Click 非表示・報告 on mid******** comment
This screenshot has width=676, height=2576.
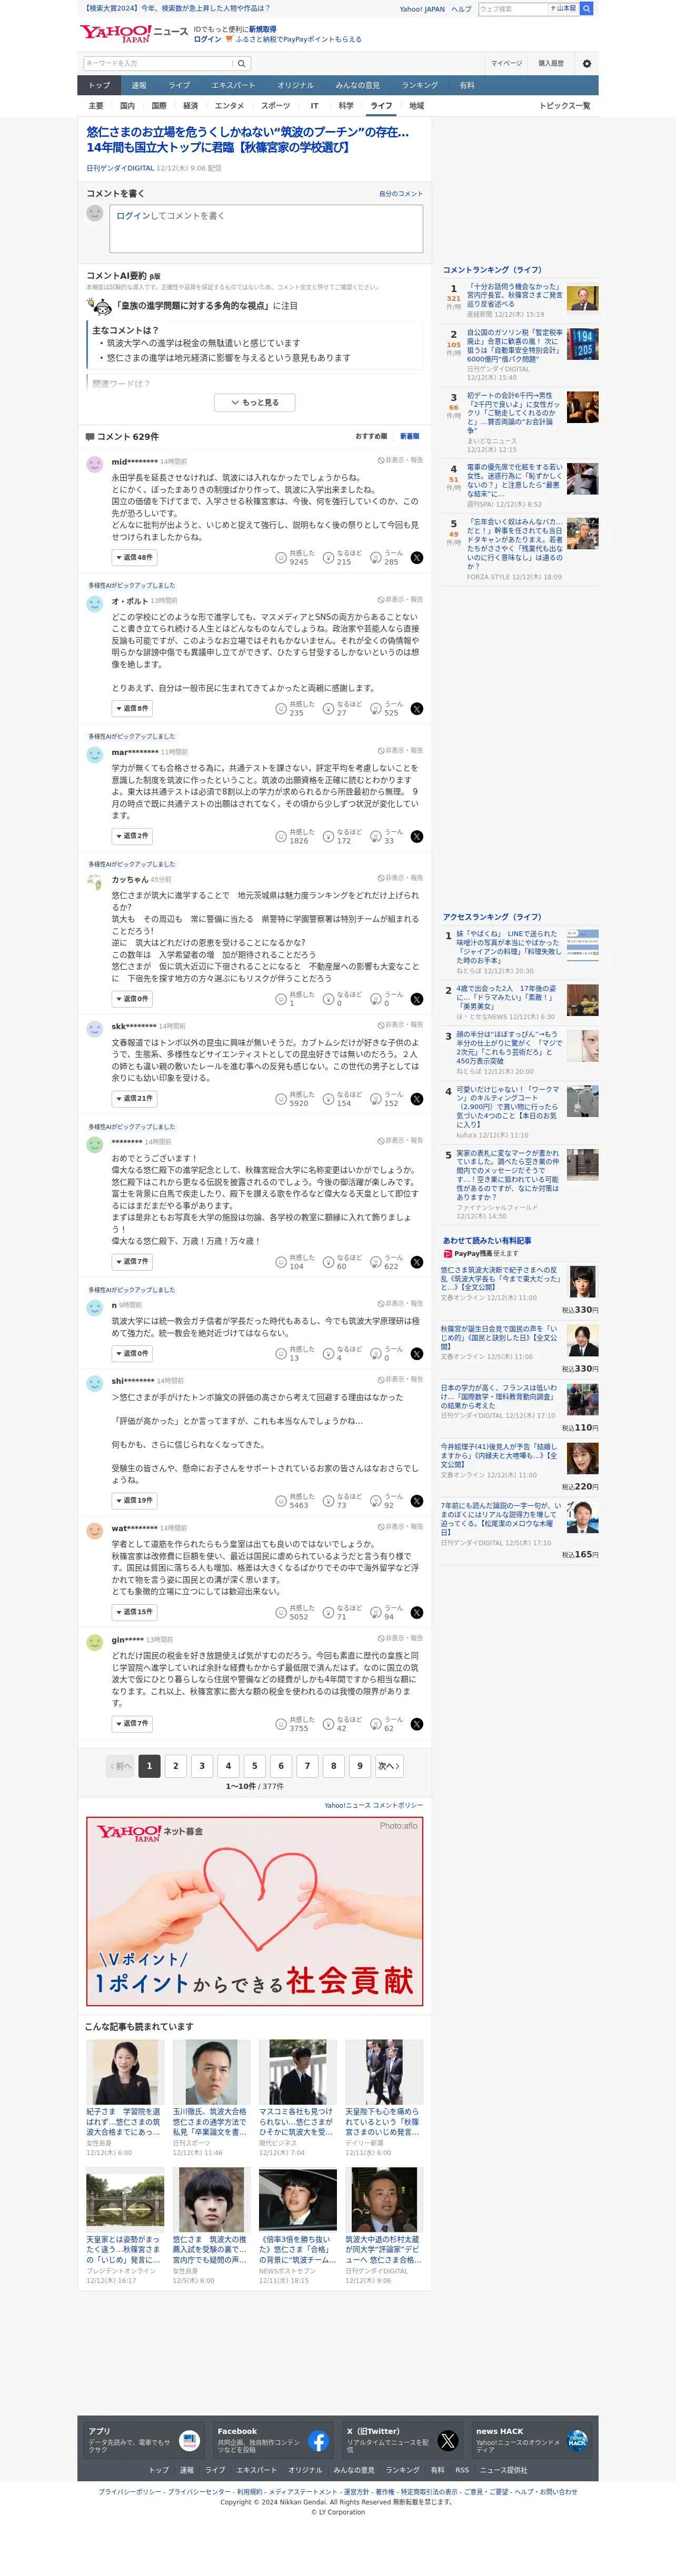click(x=400, y=461)
